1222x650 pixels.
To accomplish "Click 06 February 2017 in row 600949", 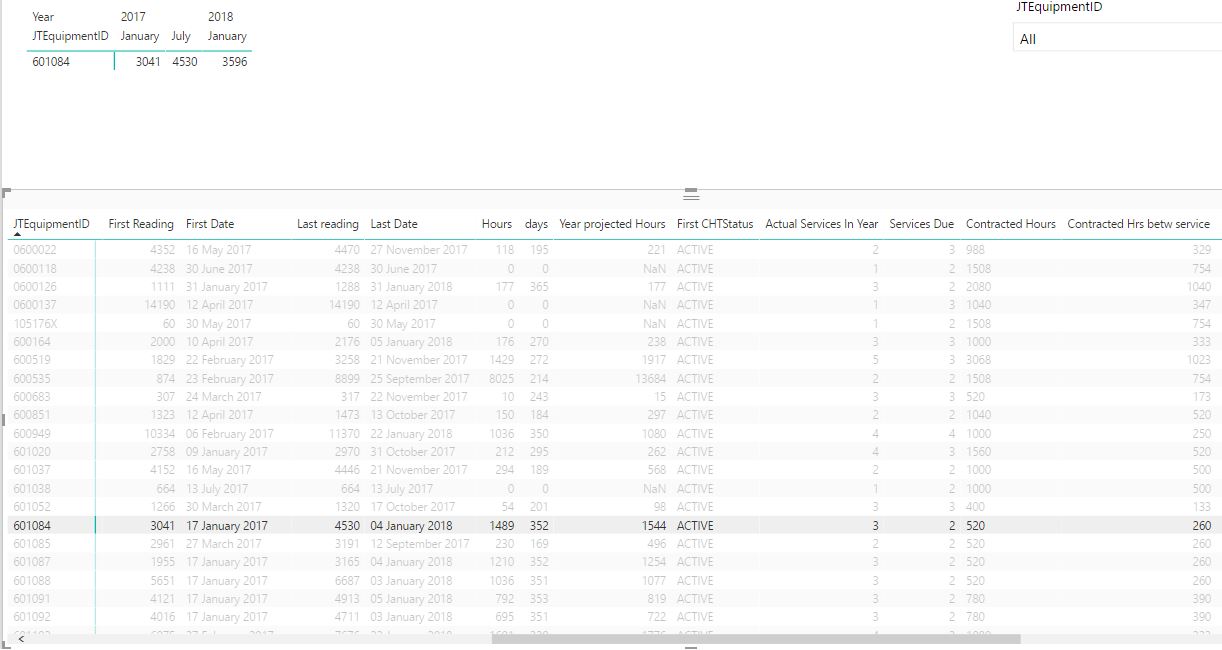I will pos(230,434).
